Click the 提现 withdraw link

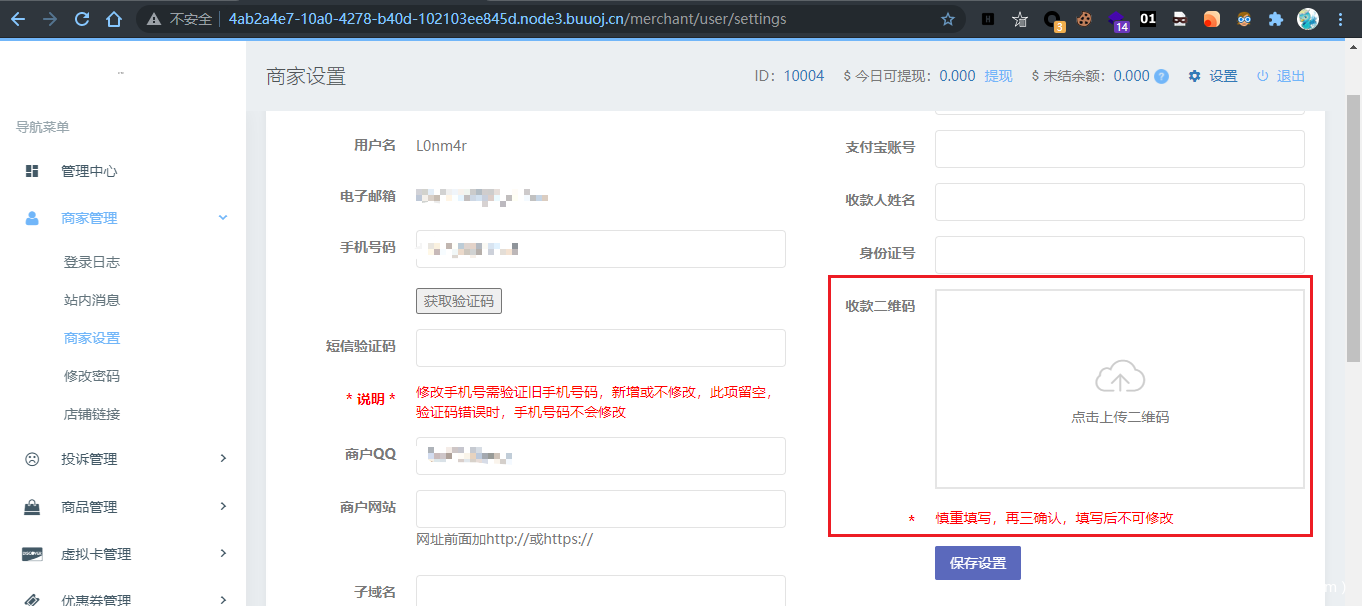coord(998,77)
